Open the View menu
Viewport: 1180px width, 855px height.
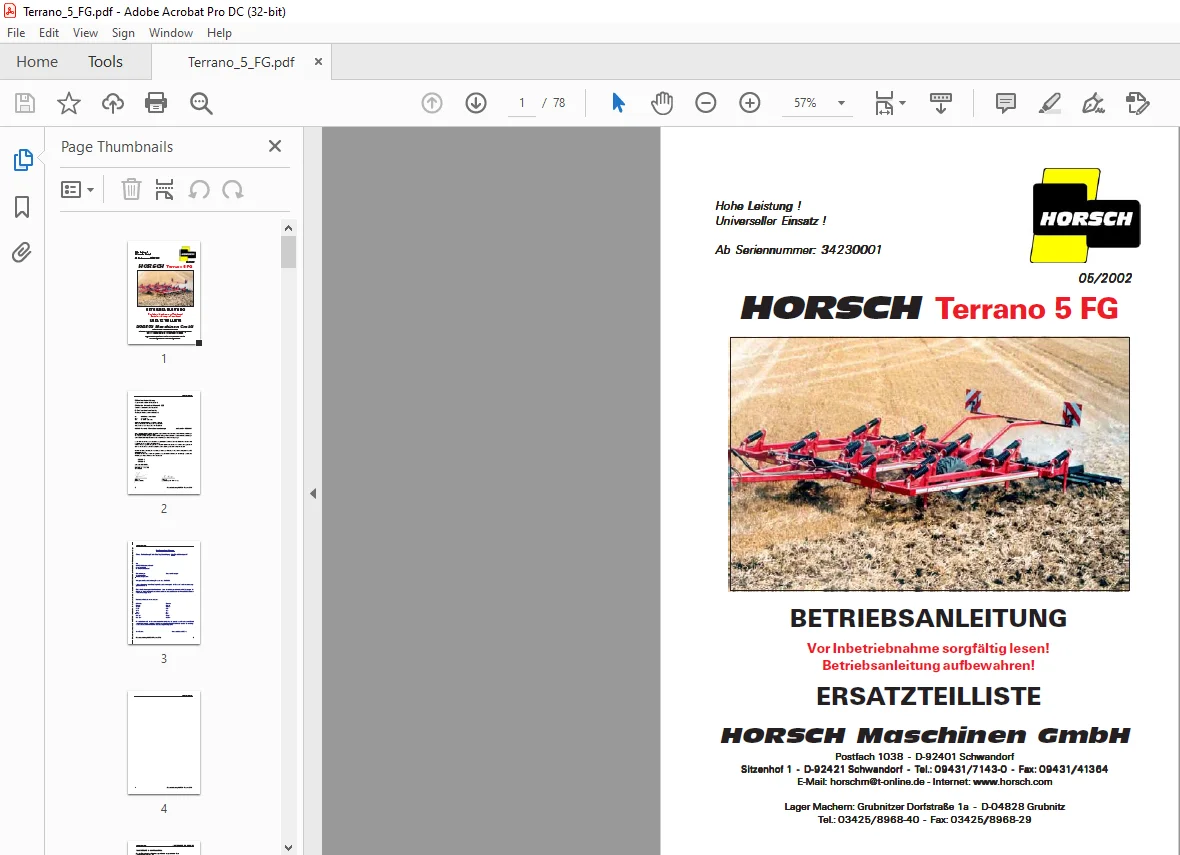(x=85, y=33)
